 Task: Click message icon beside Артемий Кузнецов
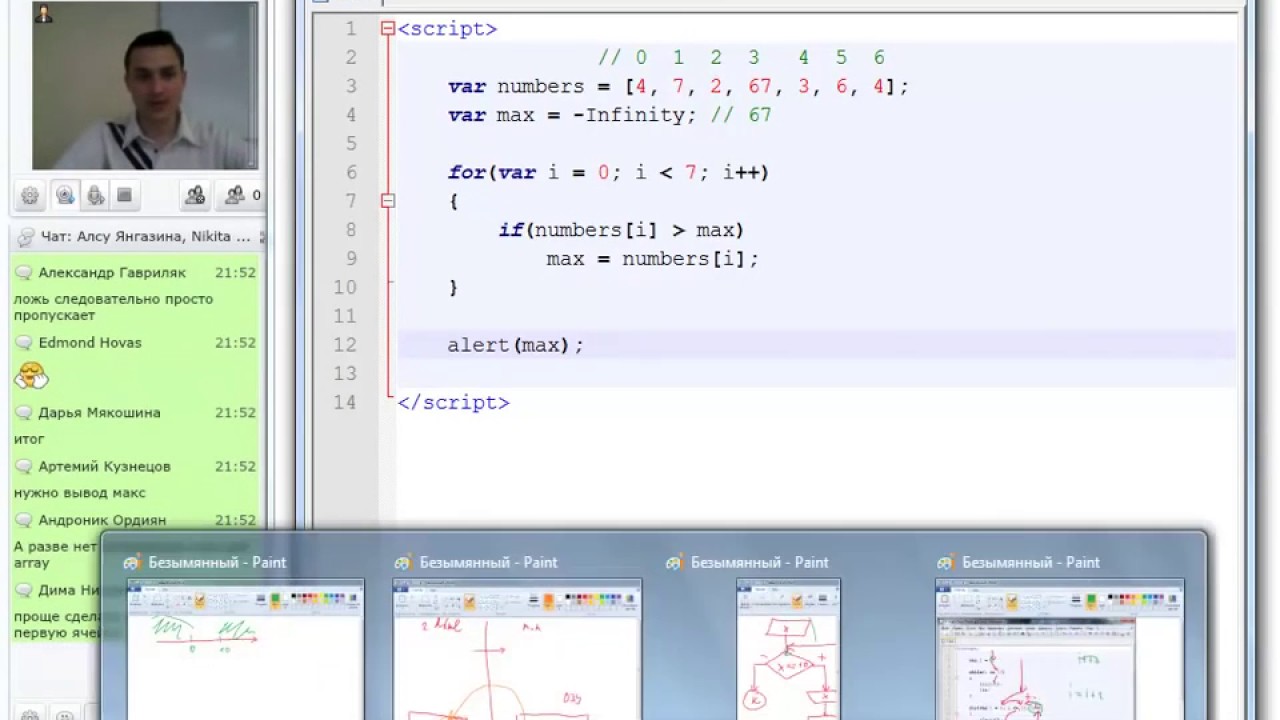[x=23, y=467]
